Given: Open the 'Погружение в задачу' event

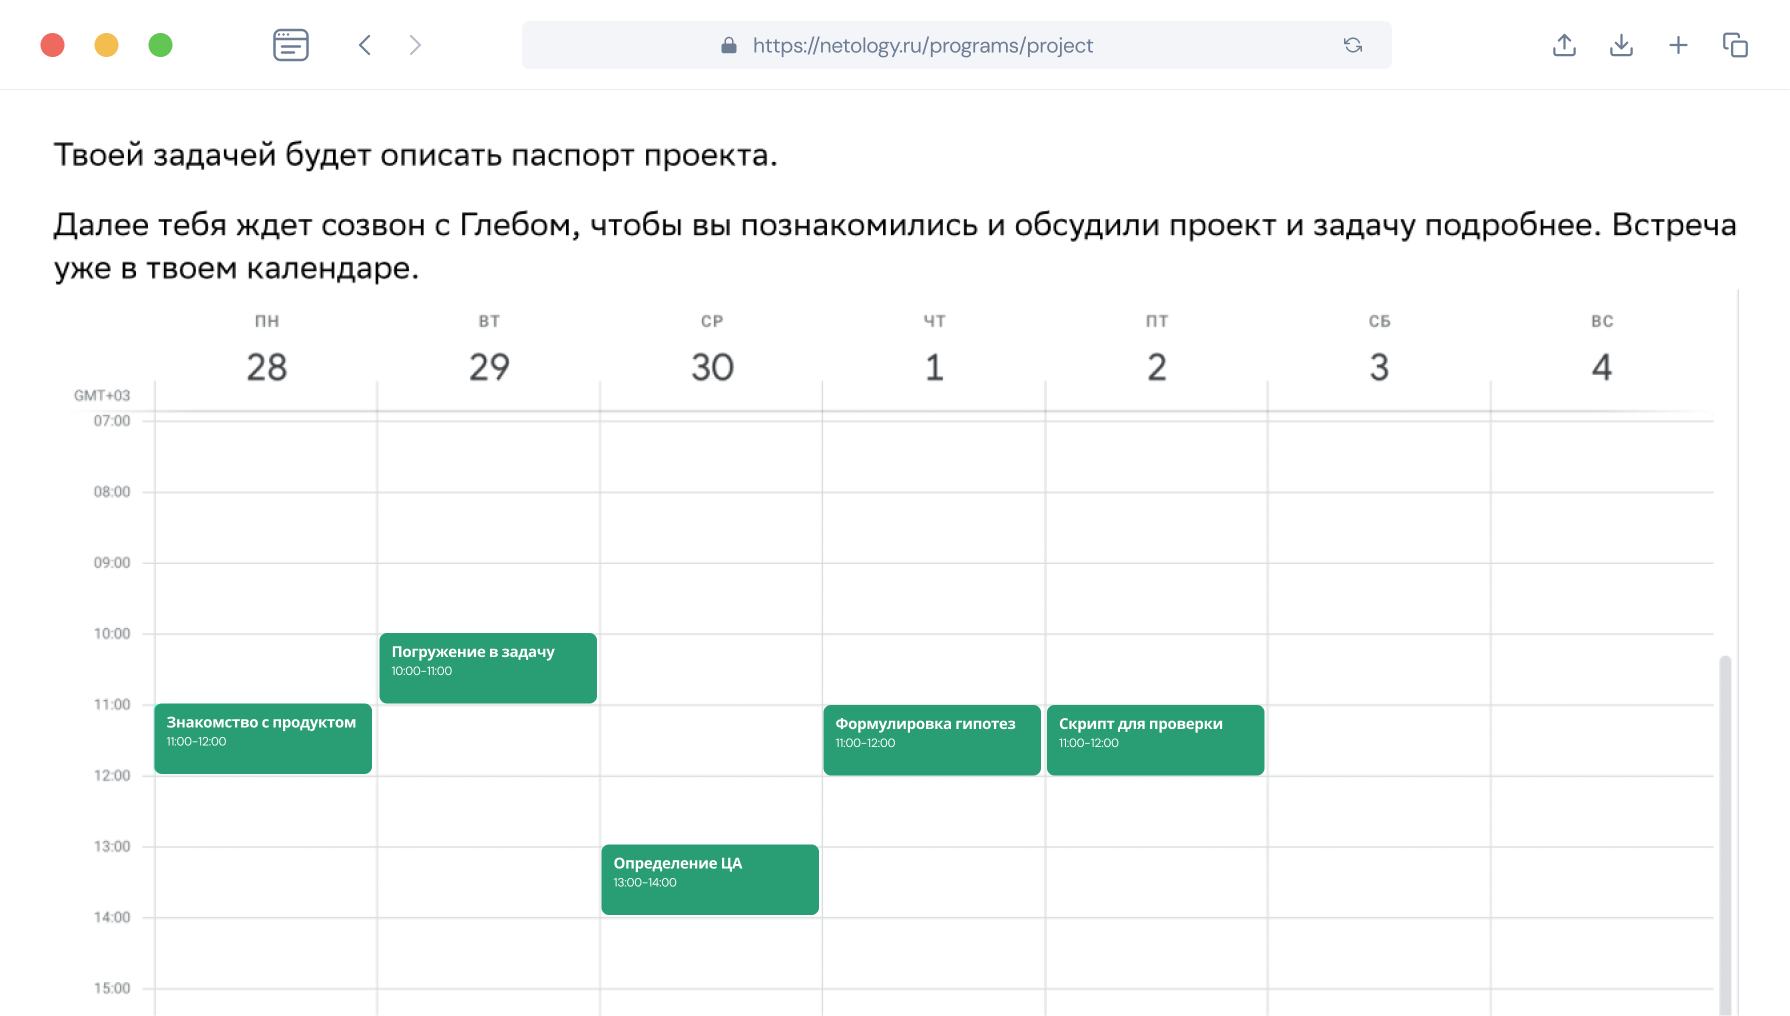Looking at the screenshot, I should click(x=488, y=668).
